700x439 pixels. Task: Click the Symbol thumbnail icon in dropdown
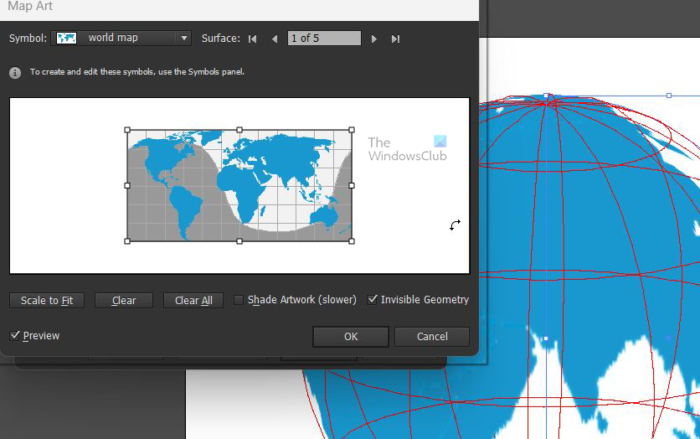pos(66,38)
